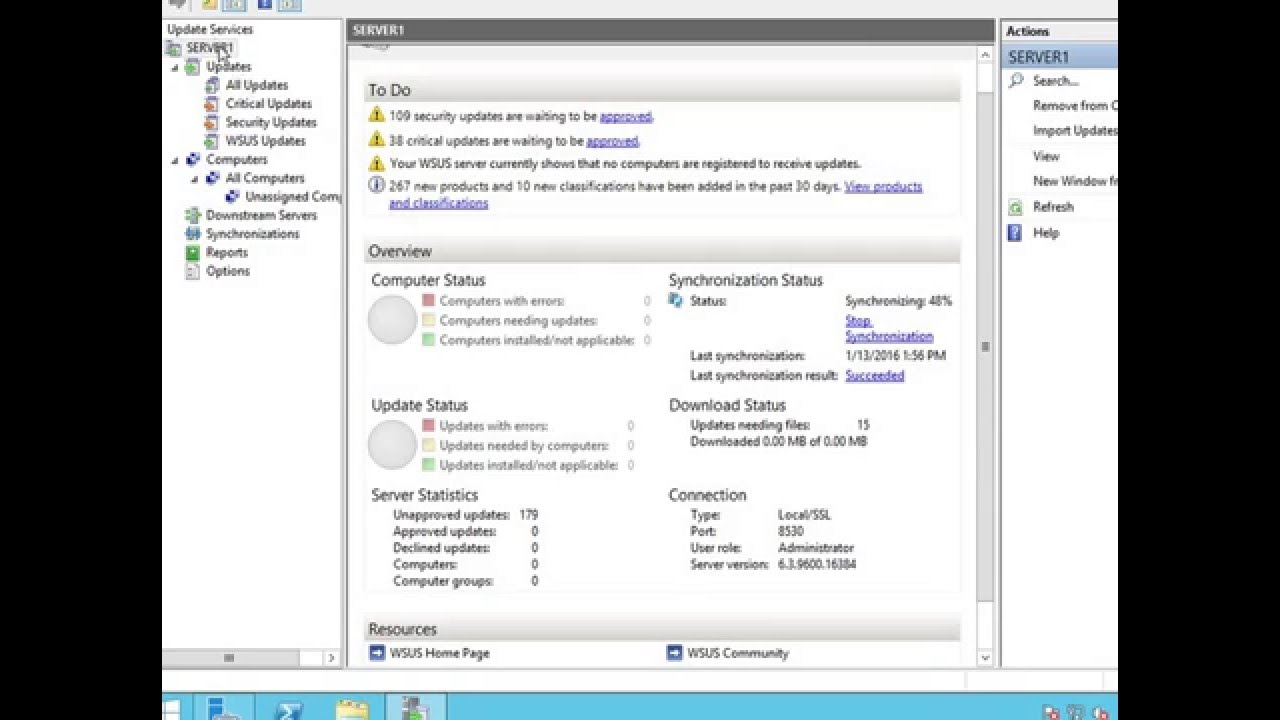
Task: Click the '1/13/2016 1:56 PM' timestamp
Action: pos(895,356)
